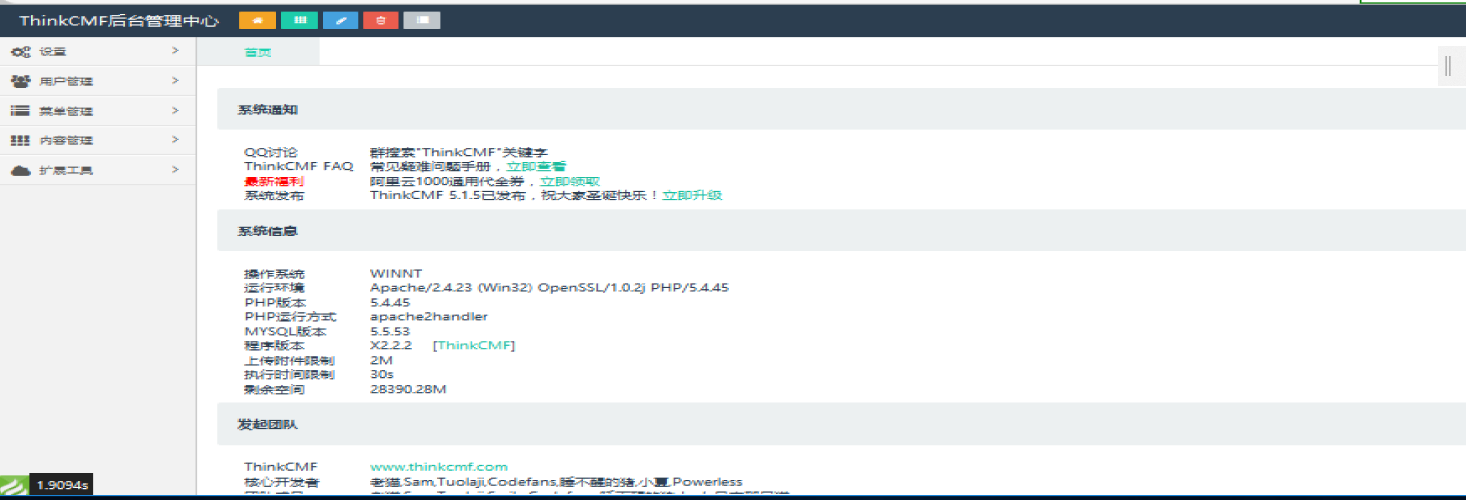
Task: Click the 28390.28M remaining space value
Action: click(408, 389)
